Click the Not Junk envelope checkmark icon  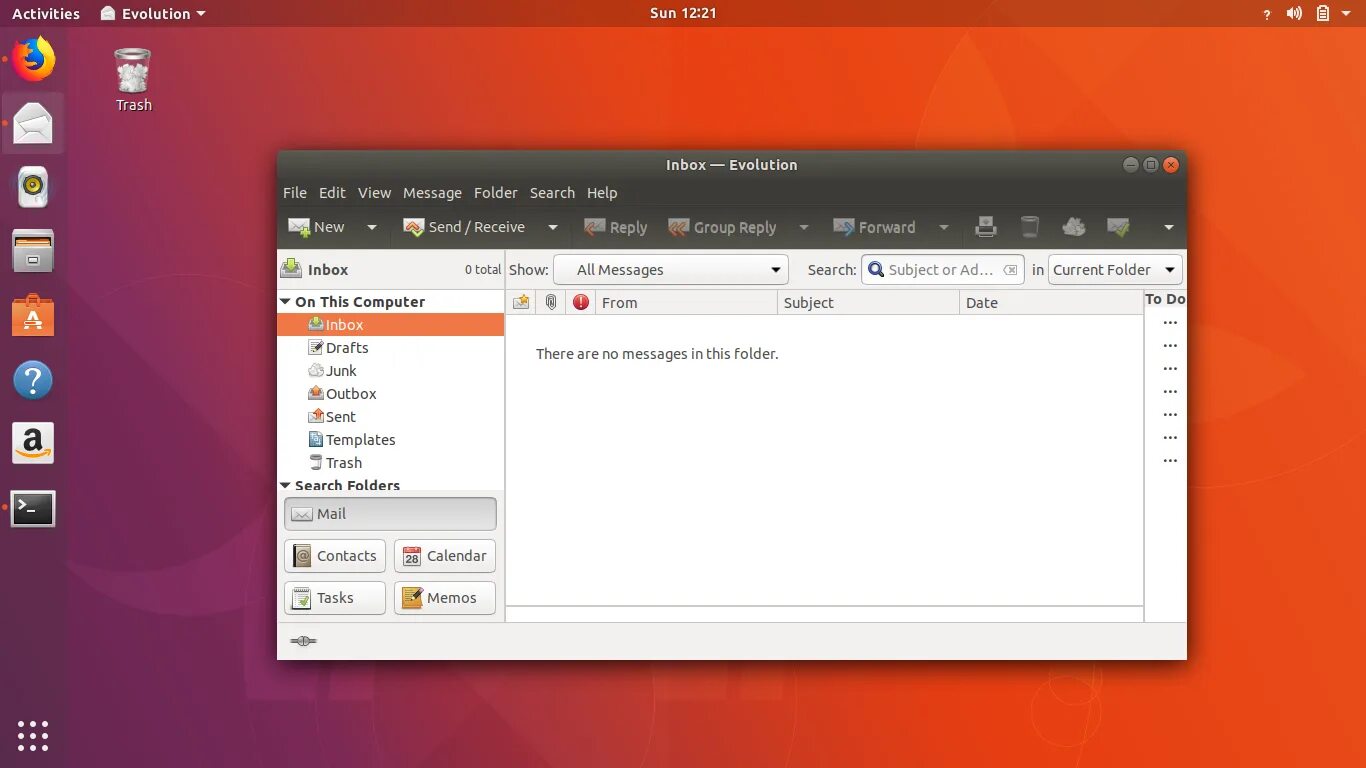(x=1118, y=228)
